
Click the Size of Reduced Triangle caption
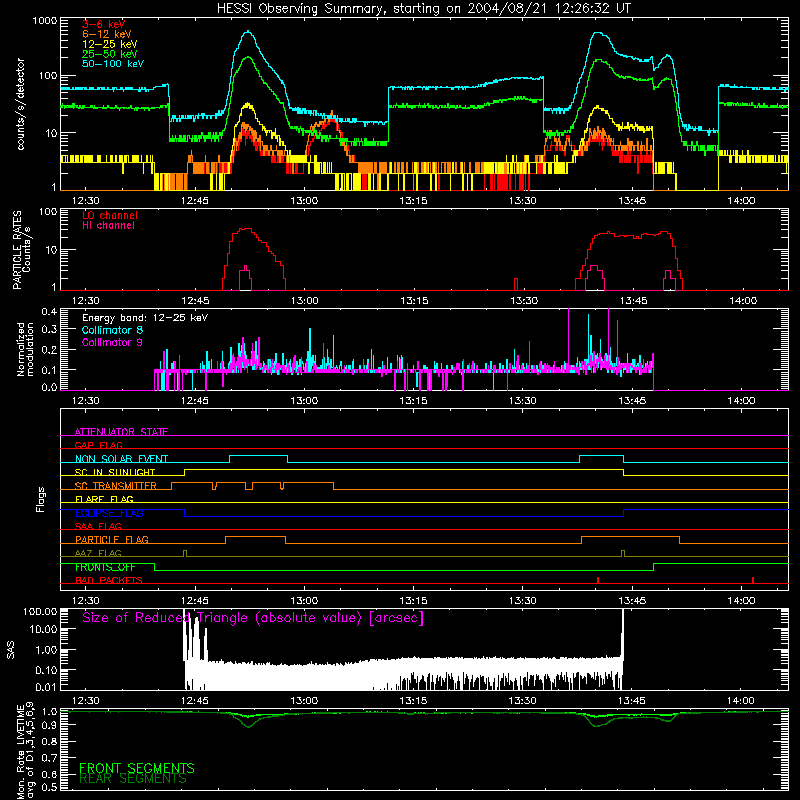[x=253, y=618]
